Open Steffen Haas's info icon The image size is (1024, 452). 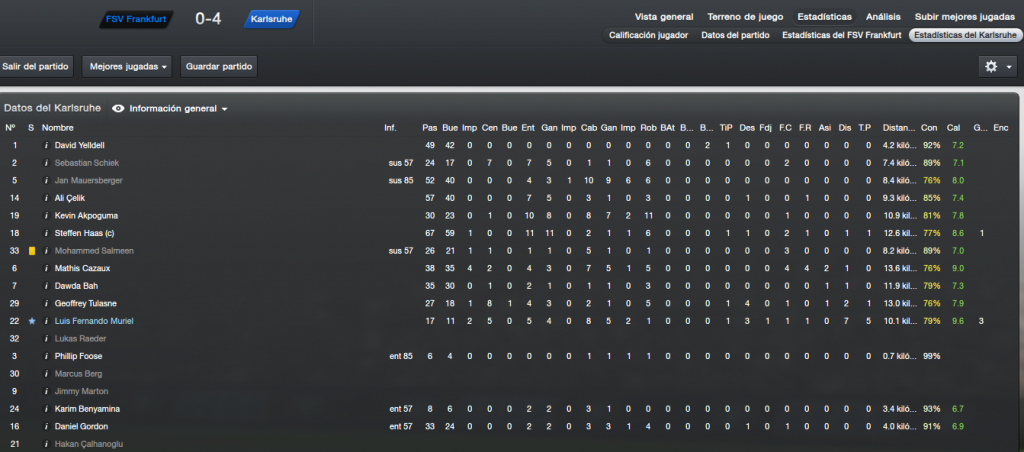tap(46, 233)
